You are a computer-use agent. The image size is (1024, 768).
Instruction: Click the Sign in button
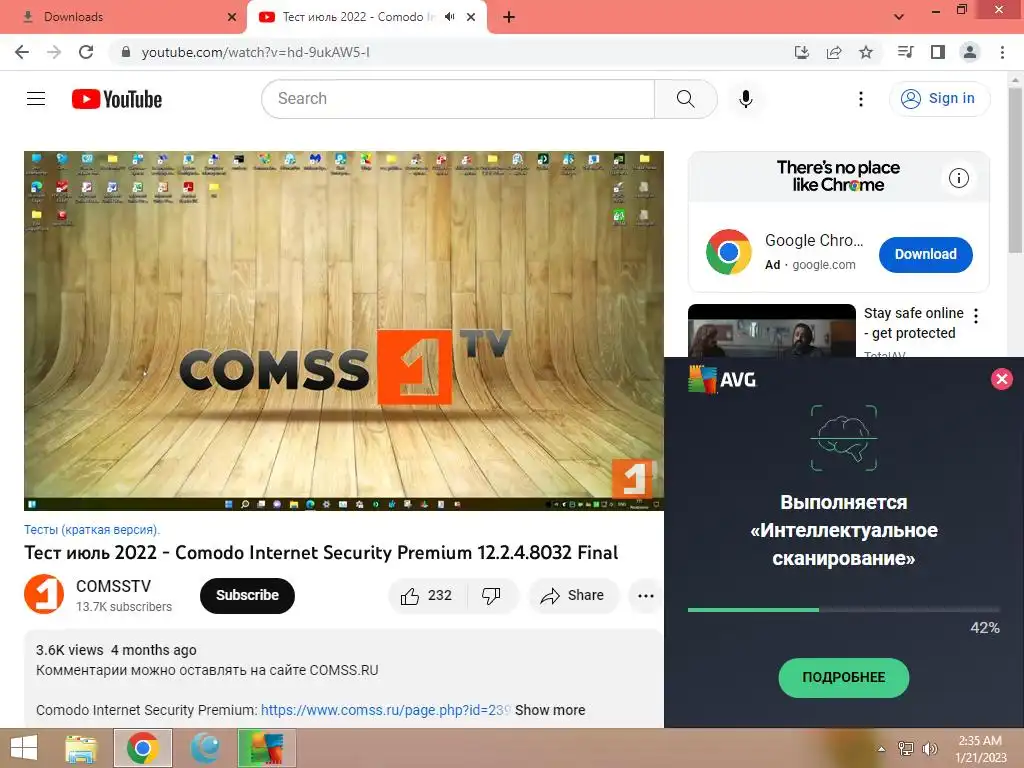tap(939, 99)
